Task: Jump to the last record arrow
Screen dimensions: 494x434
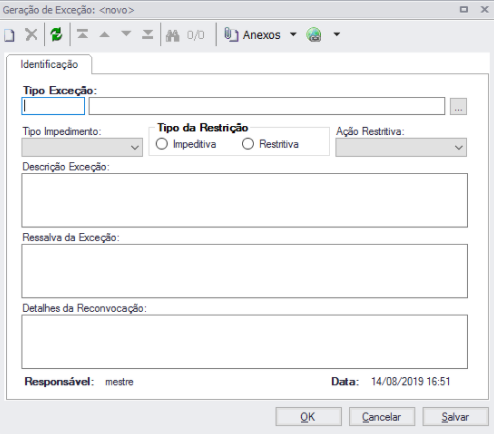Action: [x=147, y=34]
